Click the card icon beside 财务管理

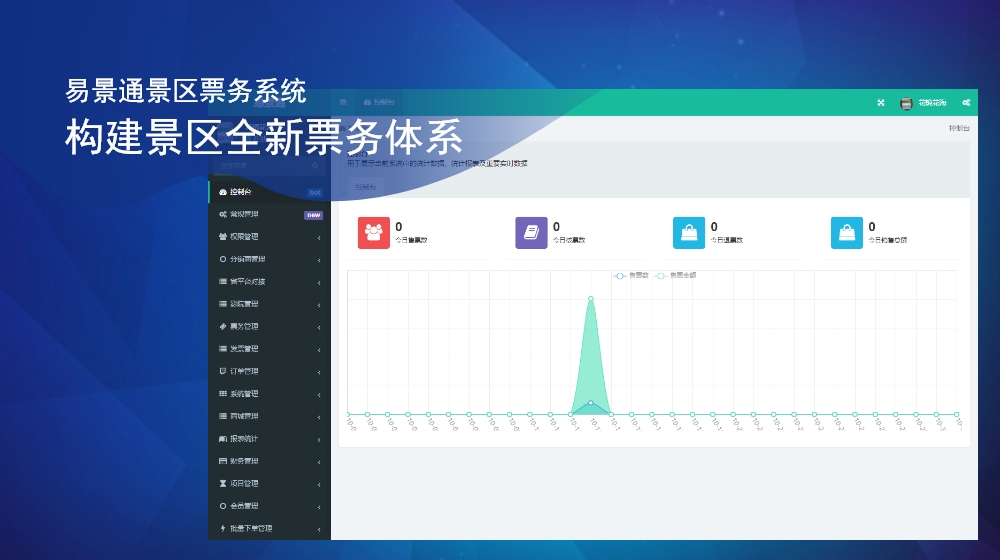pyautogui.click(x=223, y=461)
